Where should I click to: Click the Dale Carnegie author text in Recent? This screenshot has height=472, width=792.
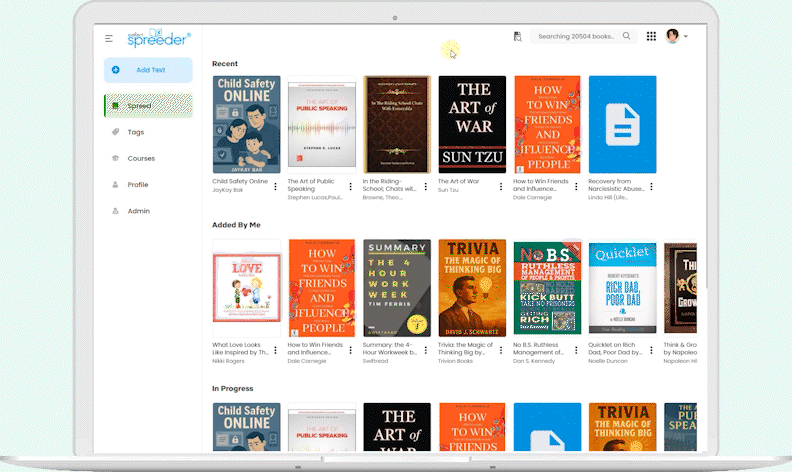[532, 198]
